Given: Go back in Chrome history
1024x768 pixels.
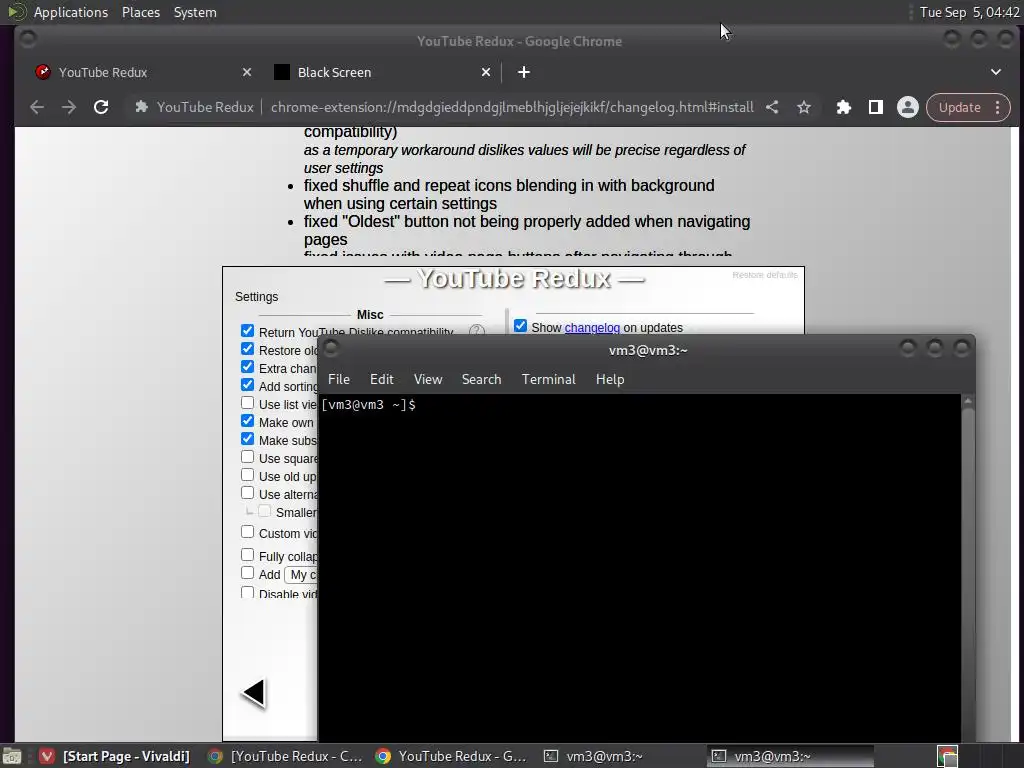Looking at the screenshot, I should click(37, 107).
